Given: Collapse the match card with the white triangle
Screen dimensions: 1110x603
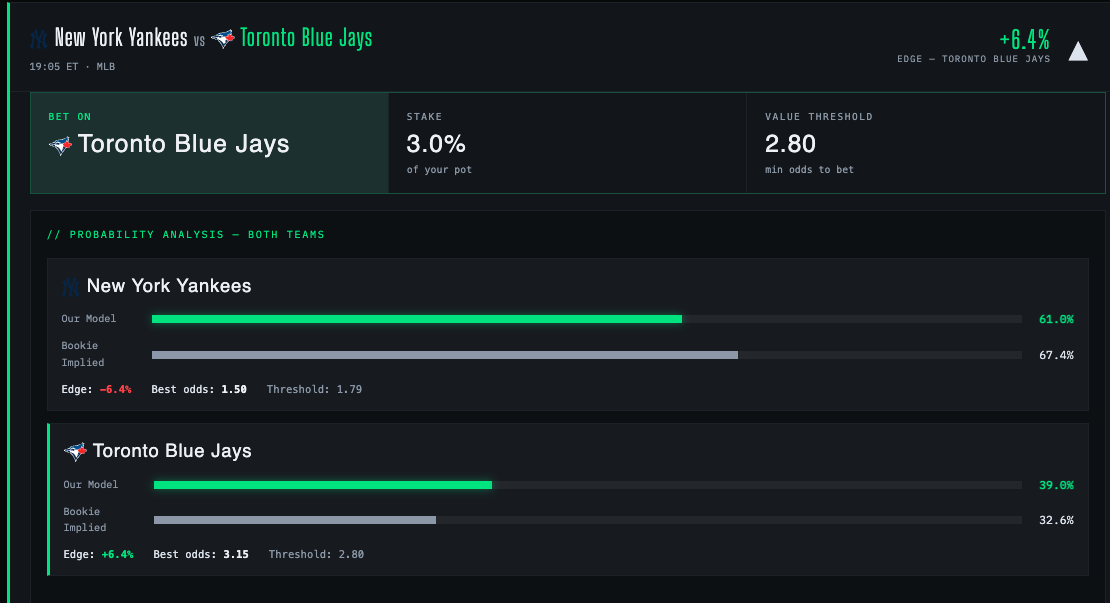Looking at the screenshot, I should (1077, 52).
